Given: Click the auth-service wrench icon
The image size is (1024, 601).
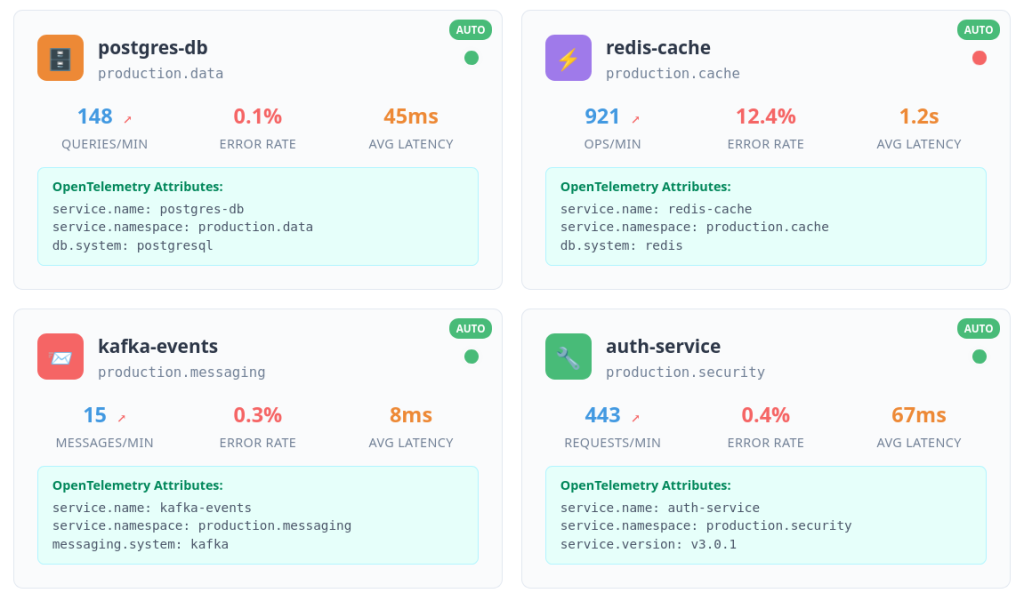Looking at the screenshot, I should click(568, 356).
